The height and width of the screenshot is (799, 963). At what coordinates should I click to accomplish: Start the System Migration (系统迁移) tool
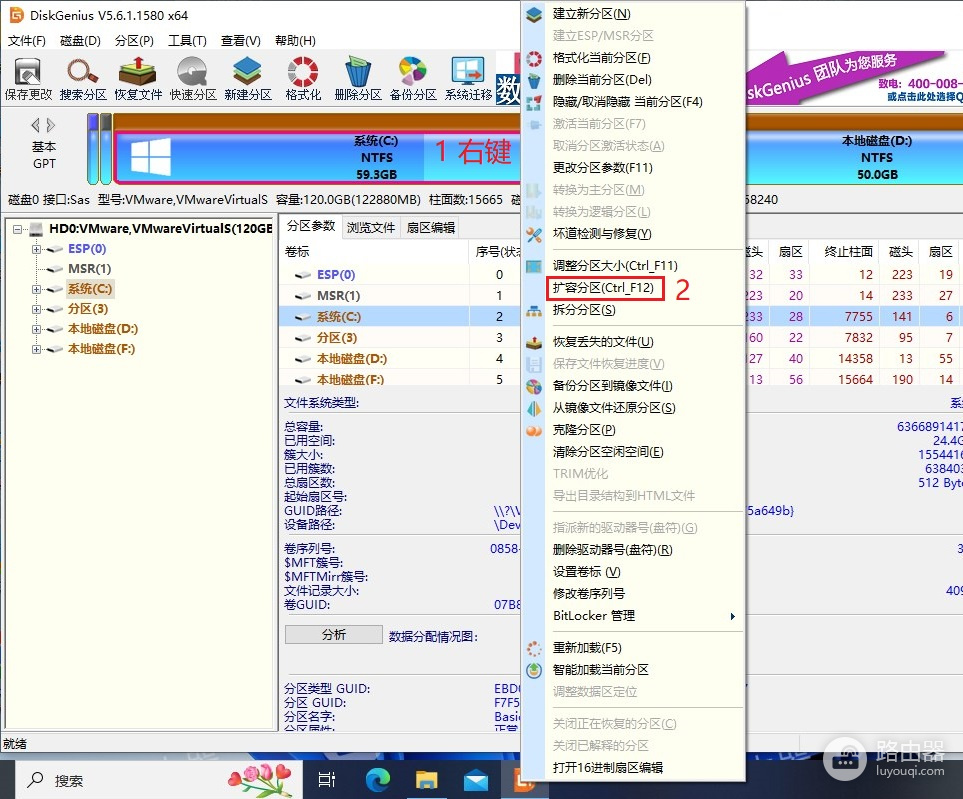point(468,79)
